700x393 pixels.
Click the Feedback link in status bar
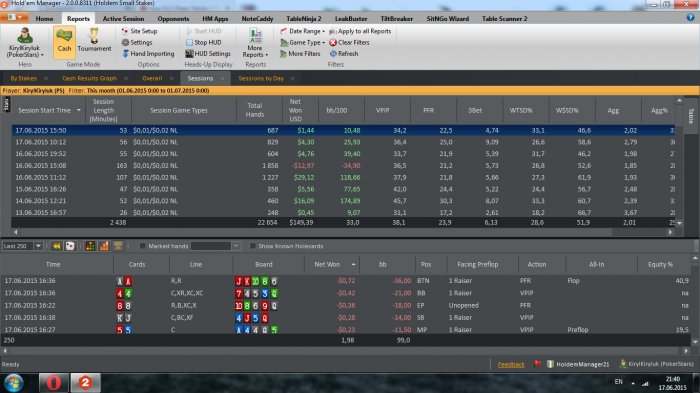[x=511, y=364]
